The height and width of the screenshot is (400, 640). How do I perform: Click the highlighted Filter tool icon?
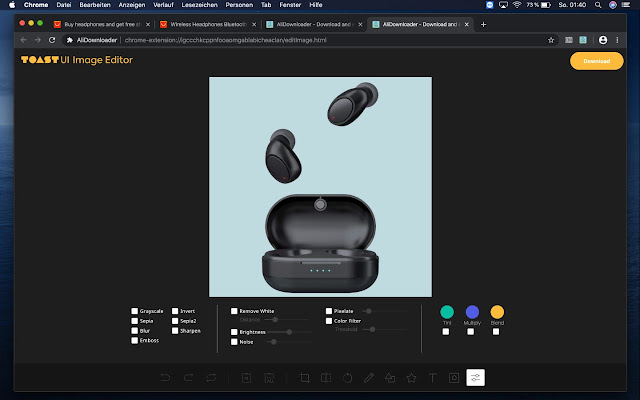click(476, 378)
